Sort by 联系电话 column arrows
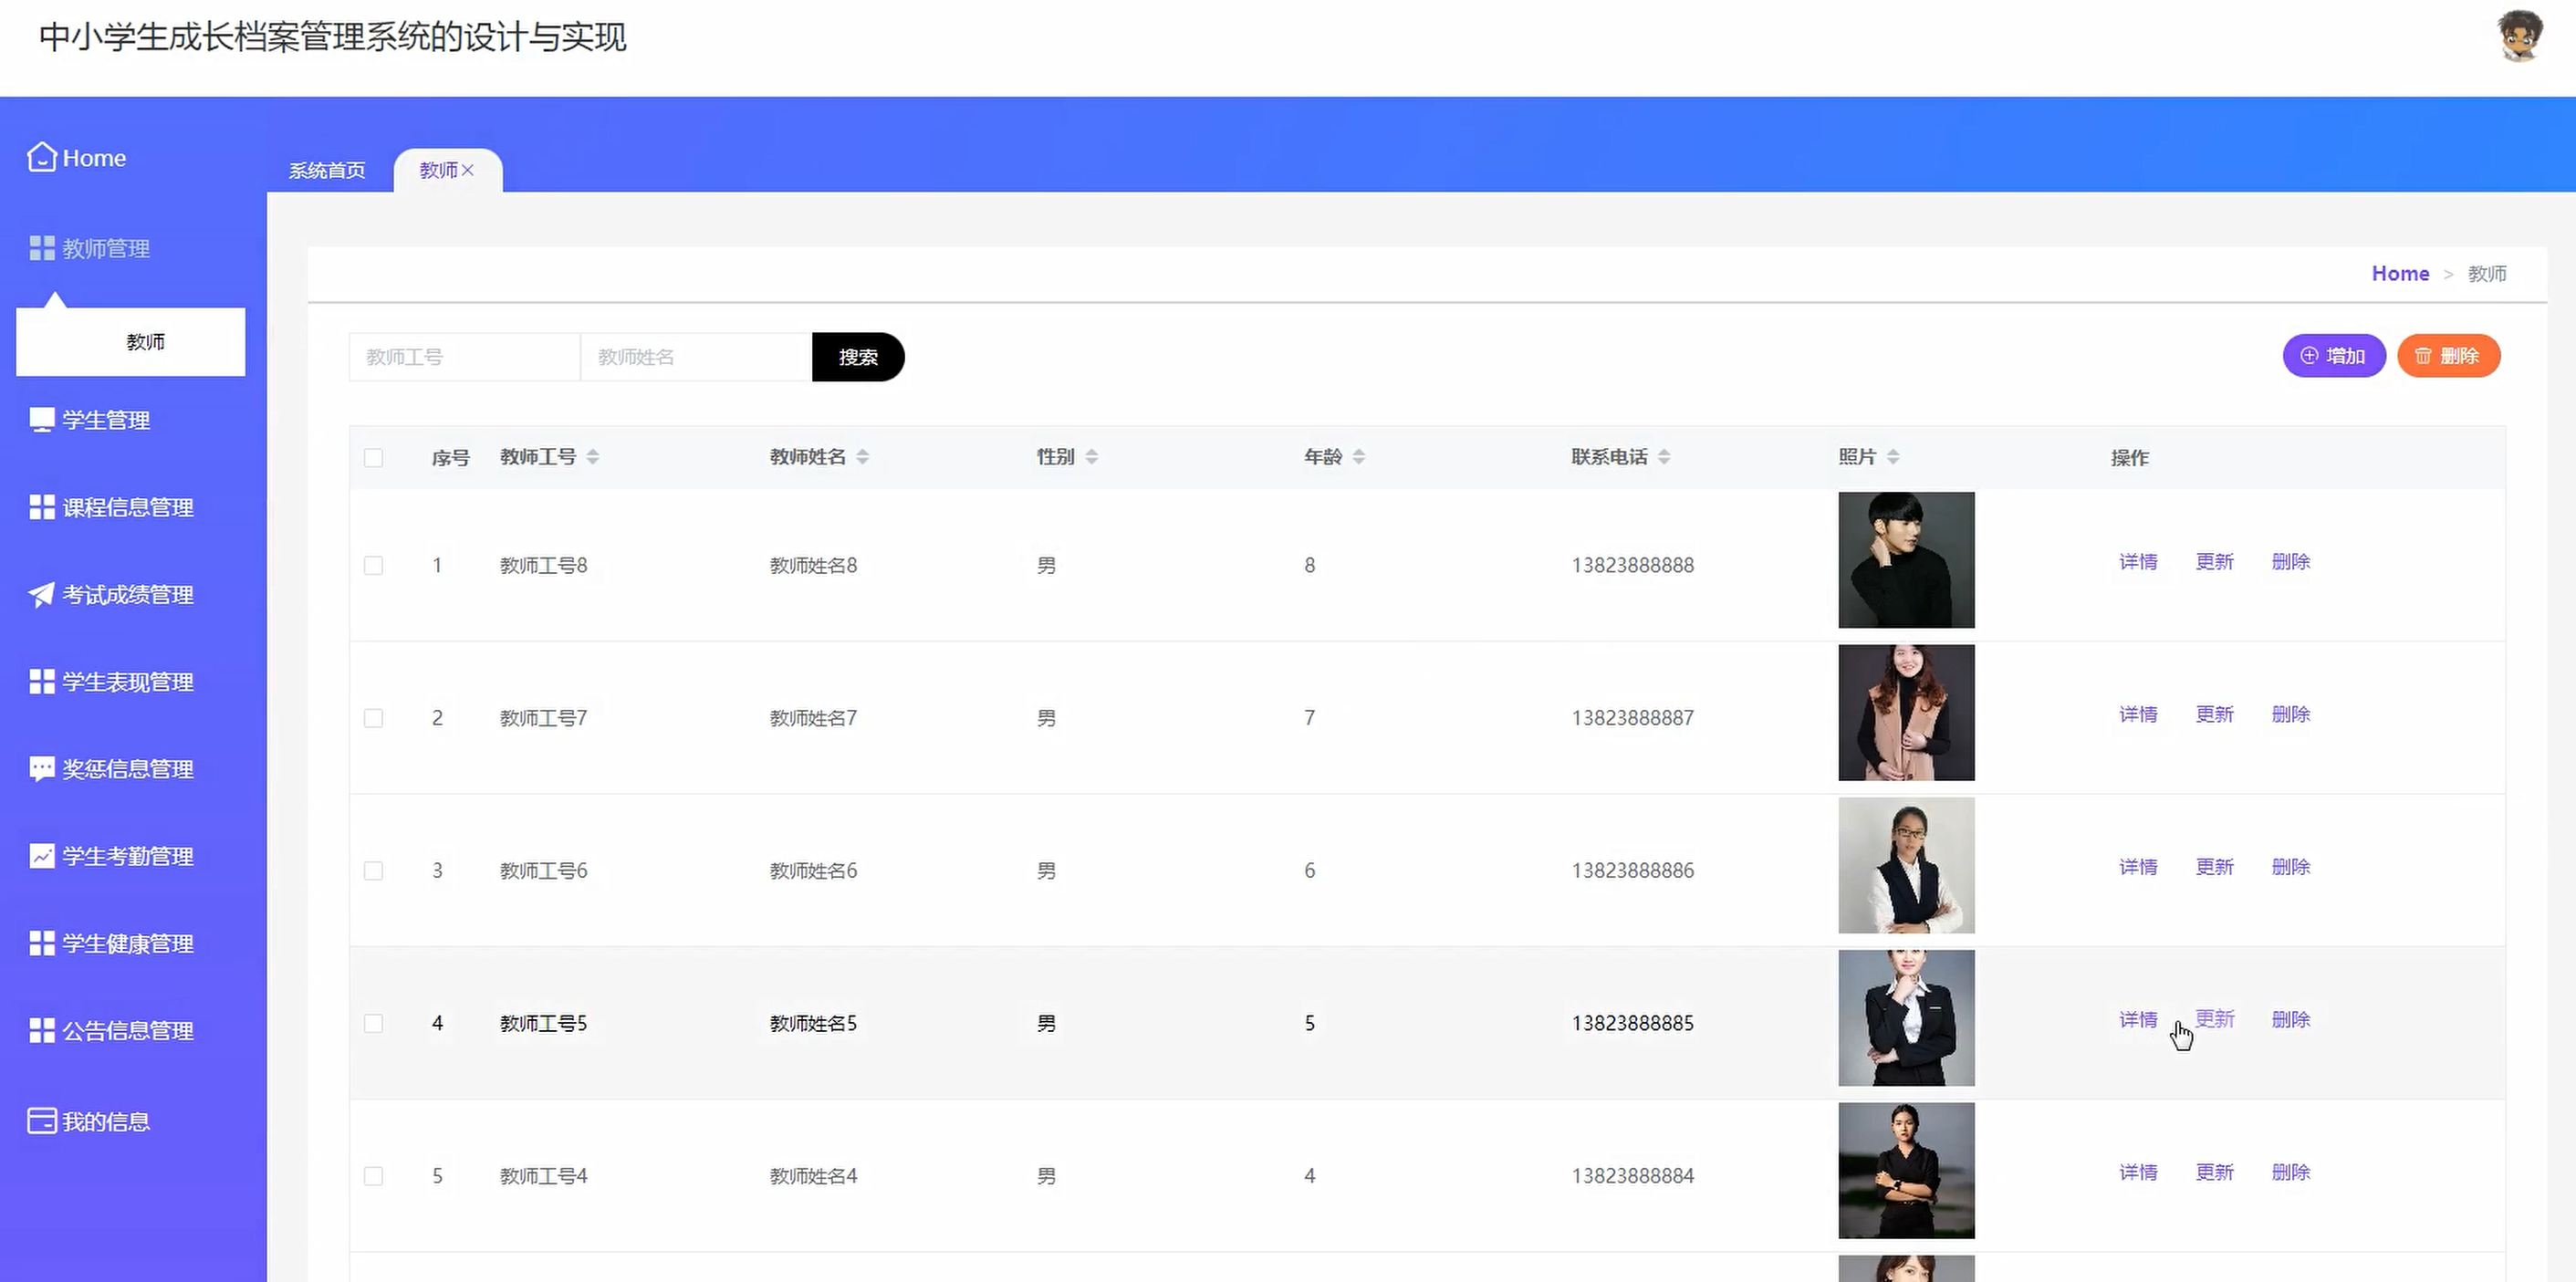Screen dimensions: 2576x1282 coord(1664,457)
